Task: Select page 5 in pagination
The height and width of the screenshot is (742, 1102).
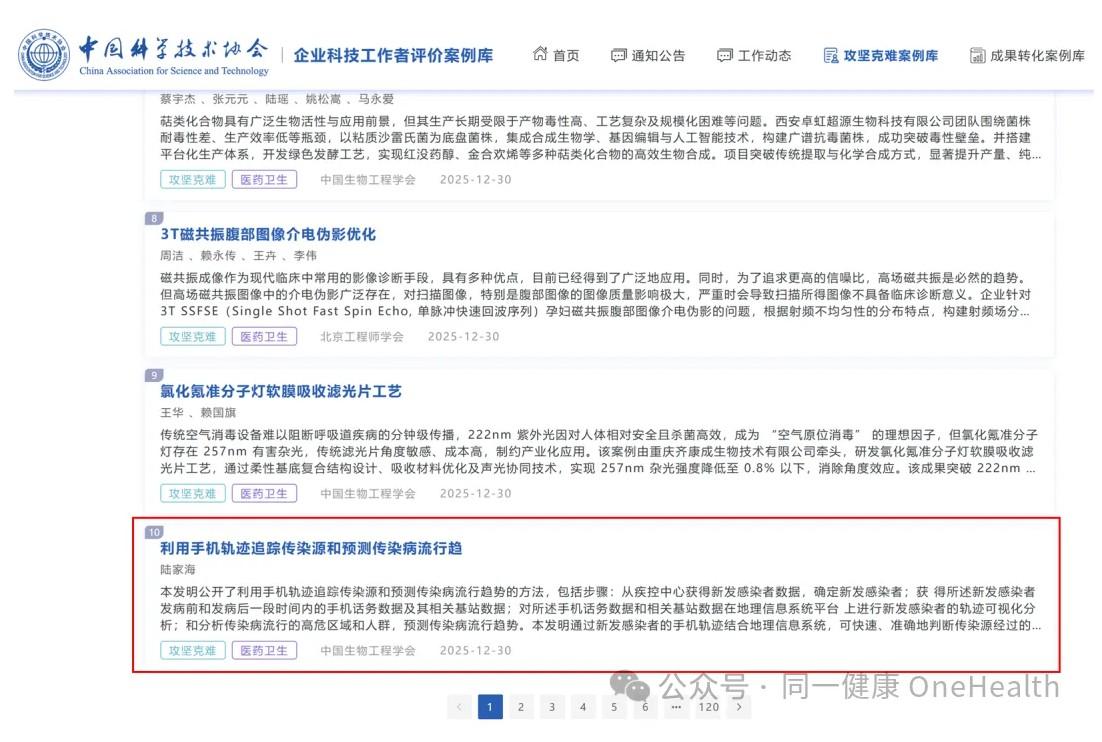Action: [x=614, y=707]
